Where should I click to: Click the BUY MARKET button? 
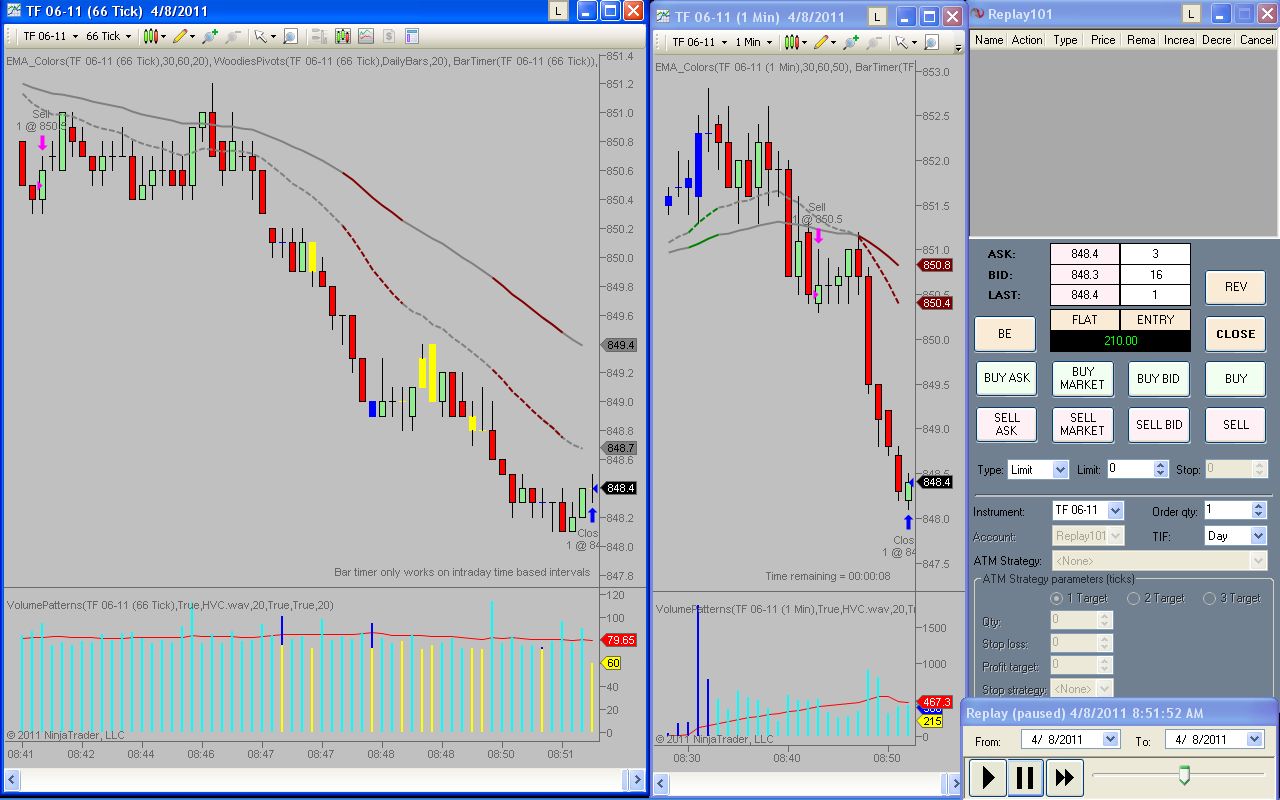coord(1083,378)
